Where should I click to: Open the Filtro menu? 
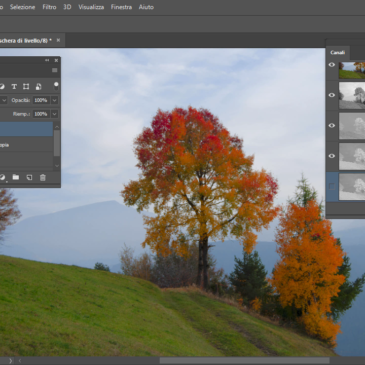click(49, 7)
